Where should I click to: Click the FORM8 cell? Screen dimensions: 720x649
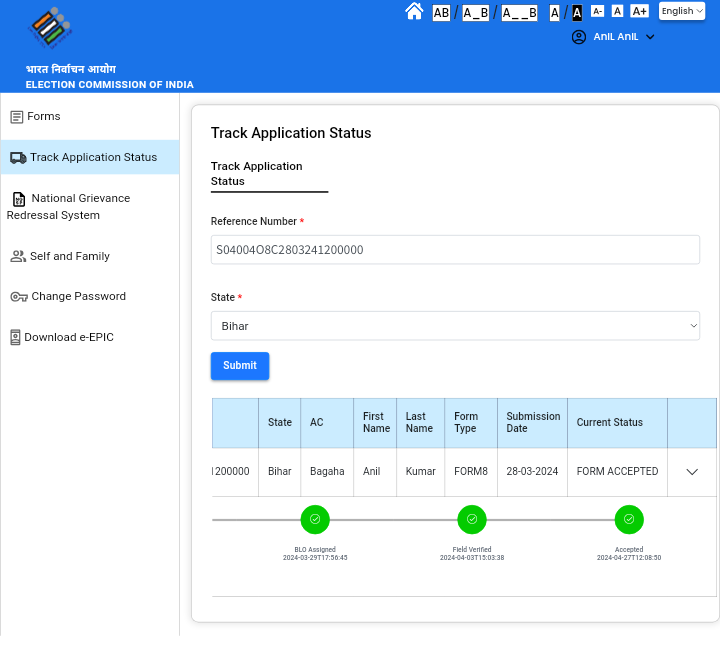click(471, 472)
